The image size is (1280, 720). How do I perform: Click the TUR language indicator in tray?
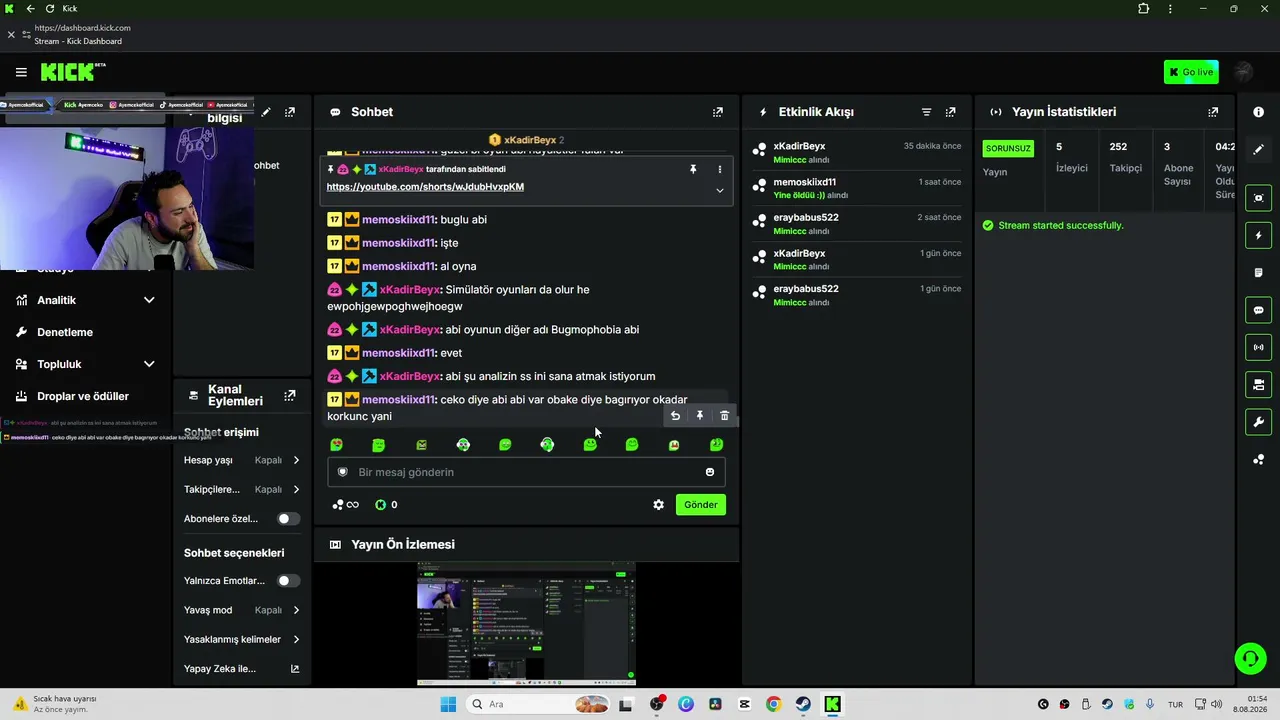1175,704
